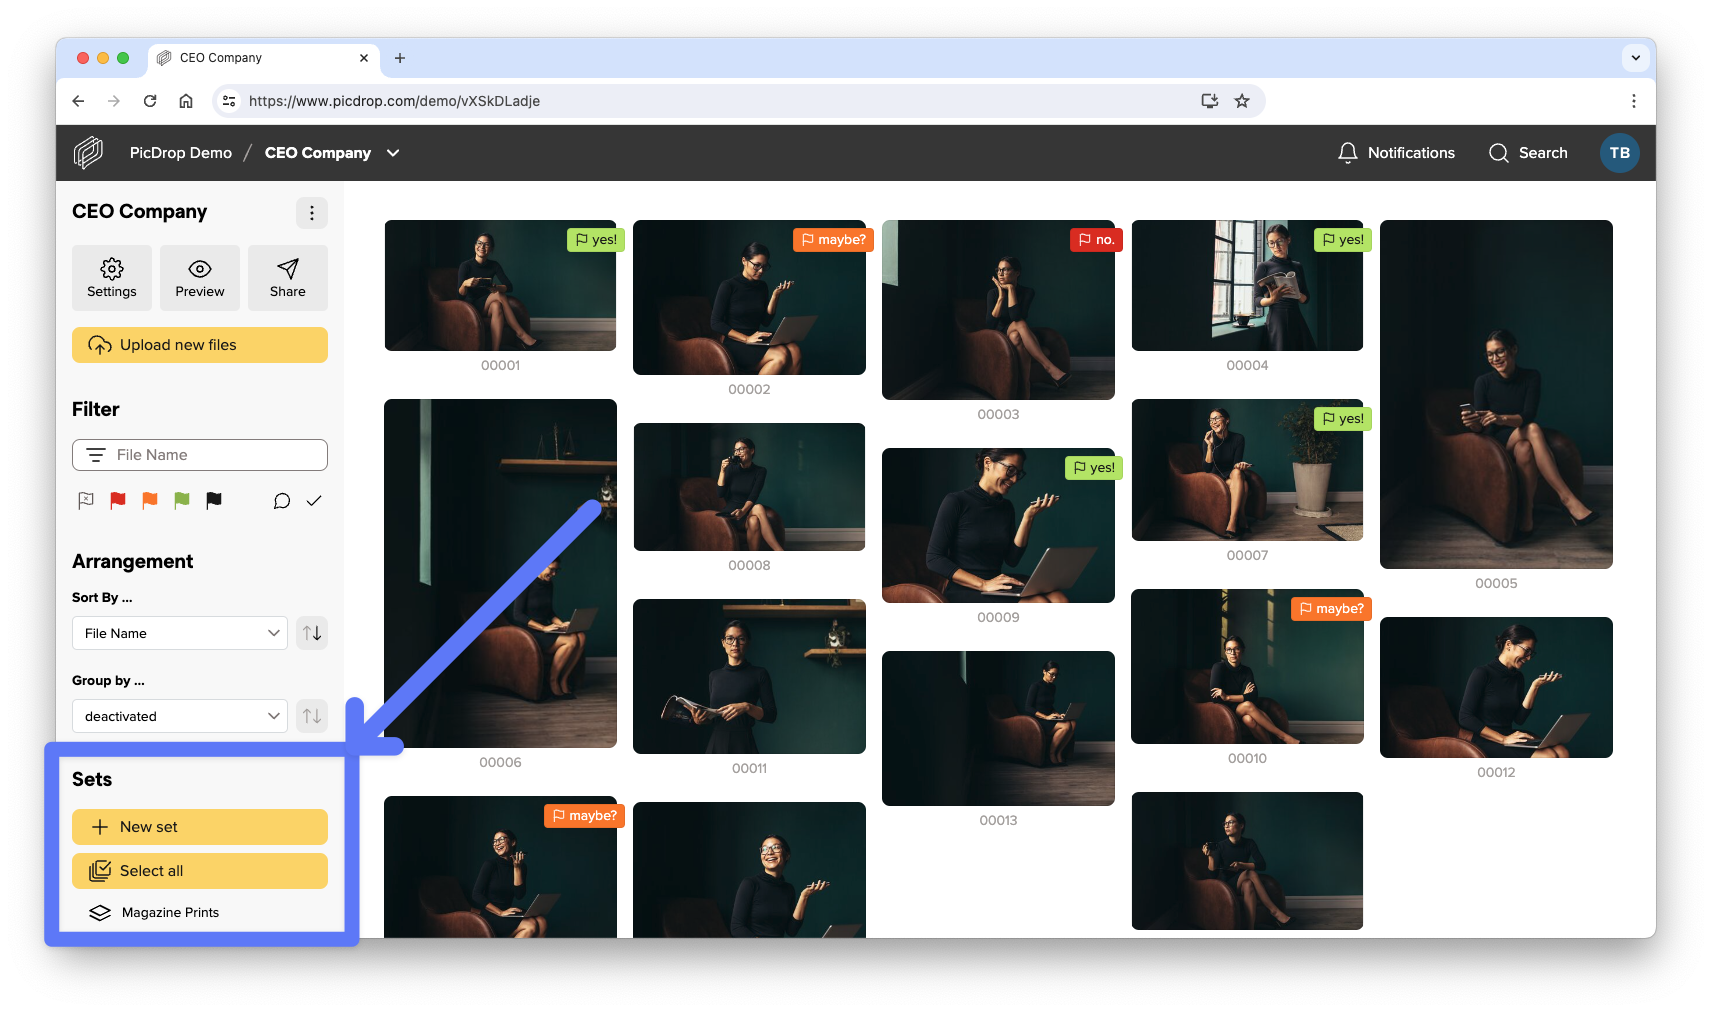The image size is (1712, 1012).
Task: Create a New set
Action: click(x=200, y=827)
